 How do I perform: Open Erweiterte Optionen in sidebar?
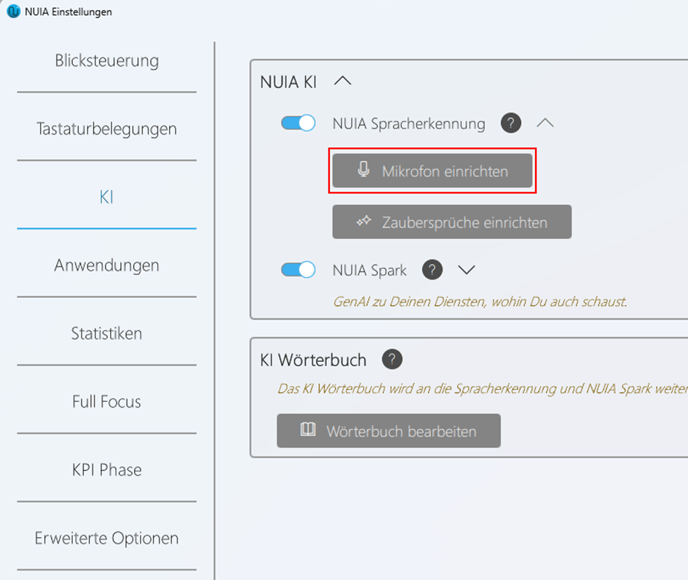[x=107, y=538]
